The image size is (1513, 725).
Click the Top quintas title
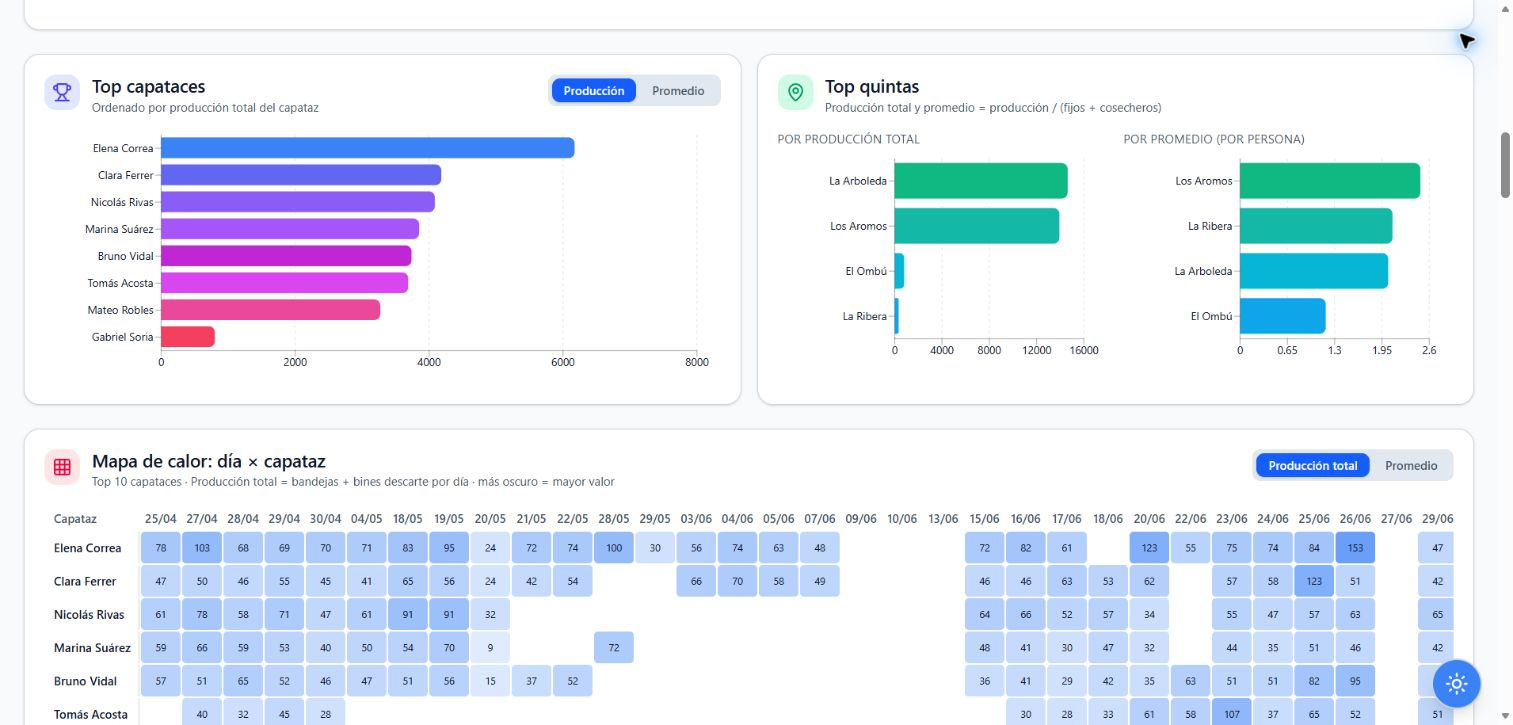pyautogui.click(x=872, y=86)
